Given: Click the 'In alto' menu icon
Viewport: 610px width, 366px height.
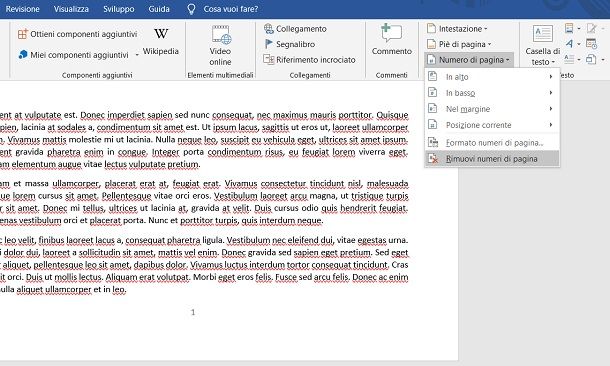Looking at the screenshot, I should click(433, 77).
